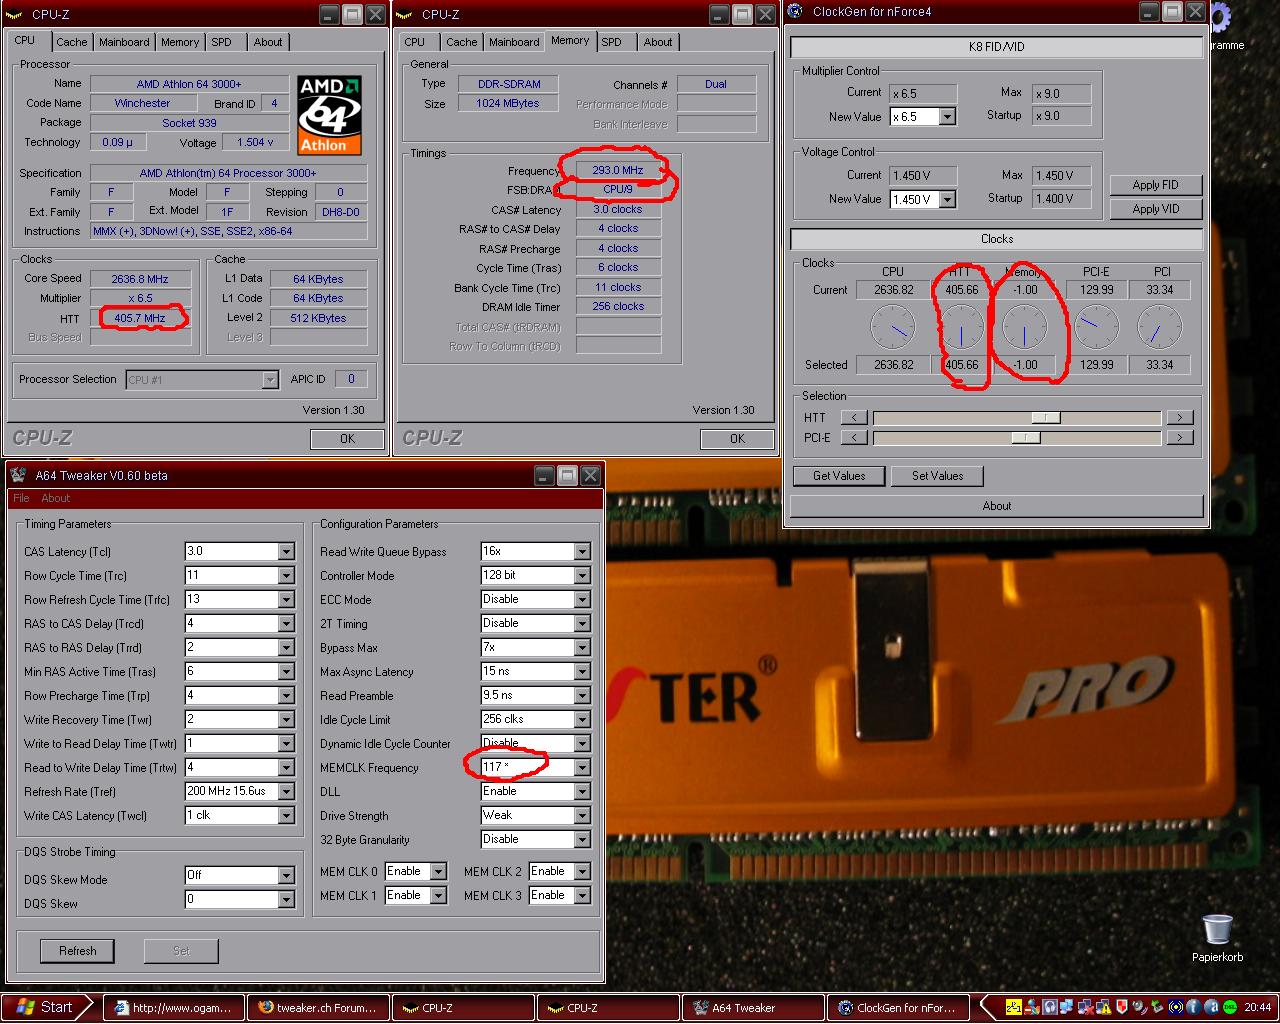Screen dimensions: 1280x1024
Task: Open the 2T Timing dropdown
Action: [x=582, y=624]
